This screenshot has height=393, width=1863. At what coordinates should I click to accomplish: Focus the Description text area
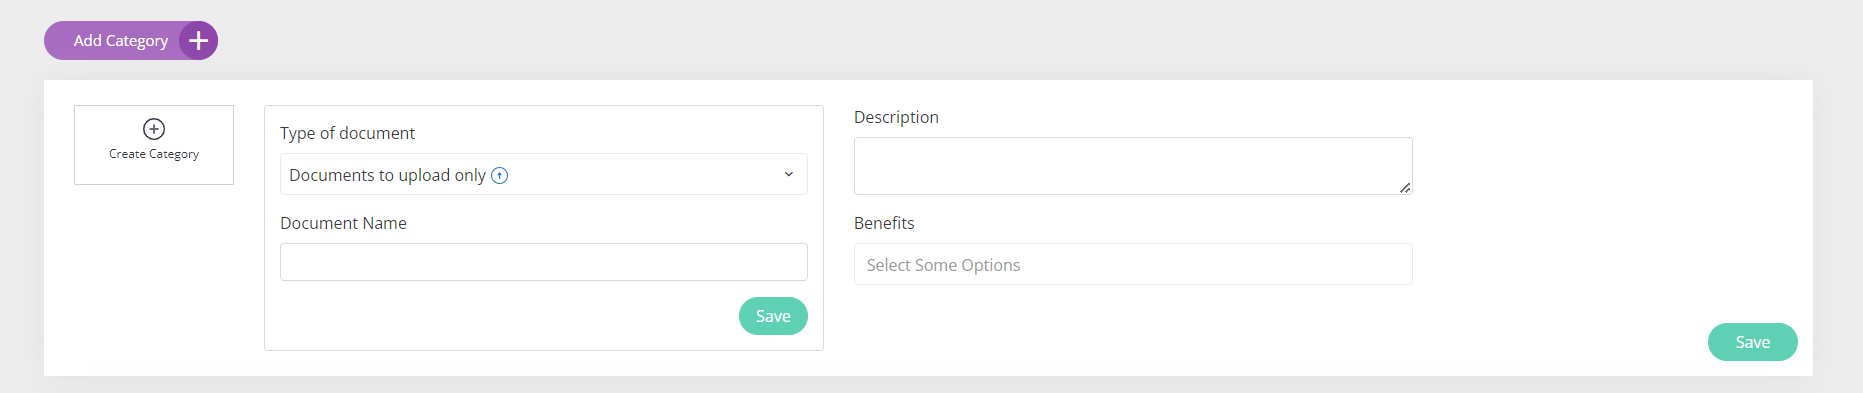pyautogui.click(x=1133, y=166)
